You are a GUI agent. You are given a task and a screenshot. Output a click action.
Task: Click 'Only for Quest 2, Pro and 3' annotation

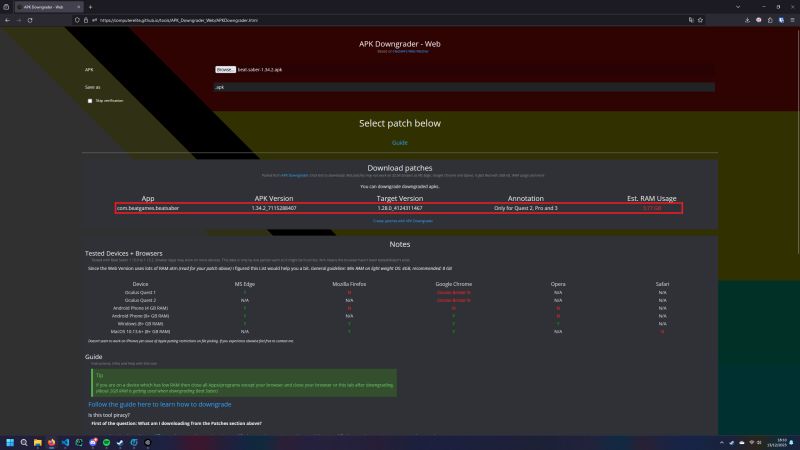526,208
